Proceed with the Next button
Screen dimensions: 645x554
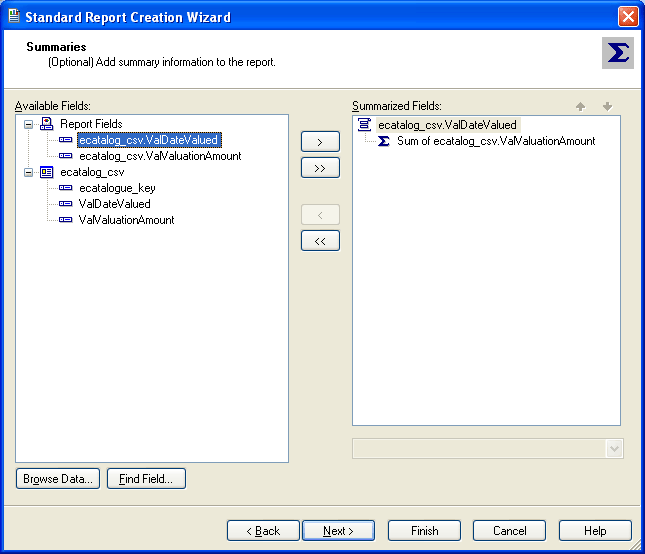[x=338, y=531]
